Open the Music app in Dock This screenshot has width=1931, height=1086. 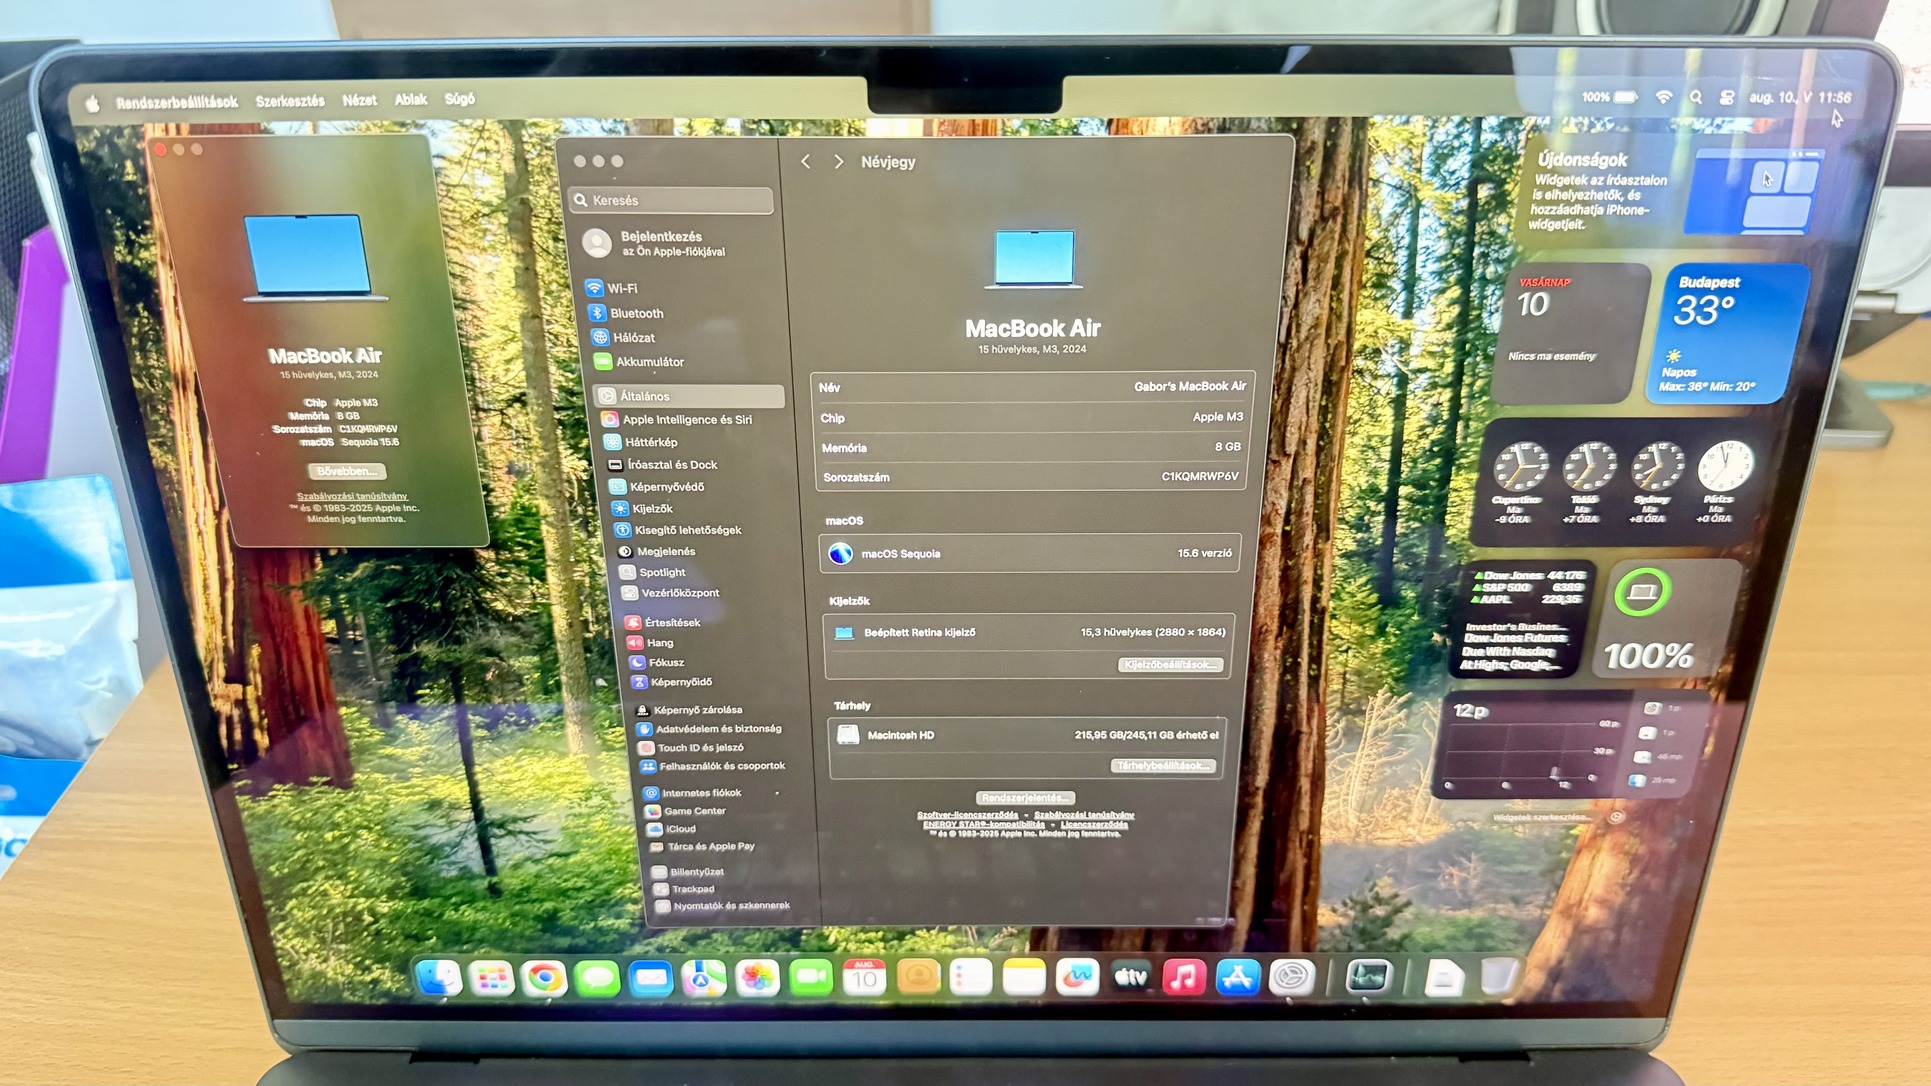(1183, 977)
